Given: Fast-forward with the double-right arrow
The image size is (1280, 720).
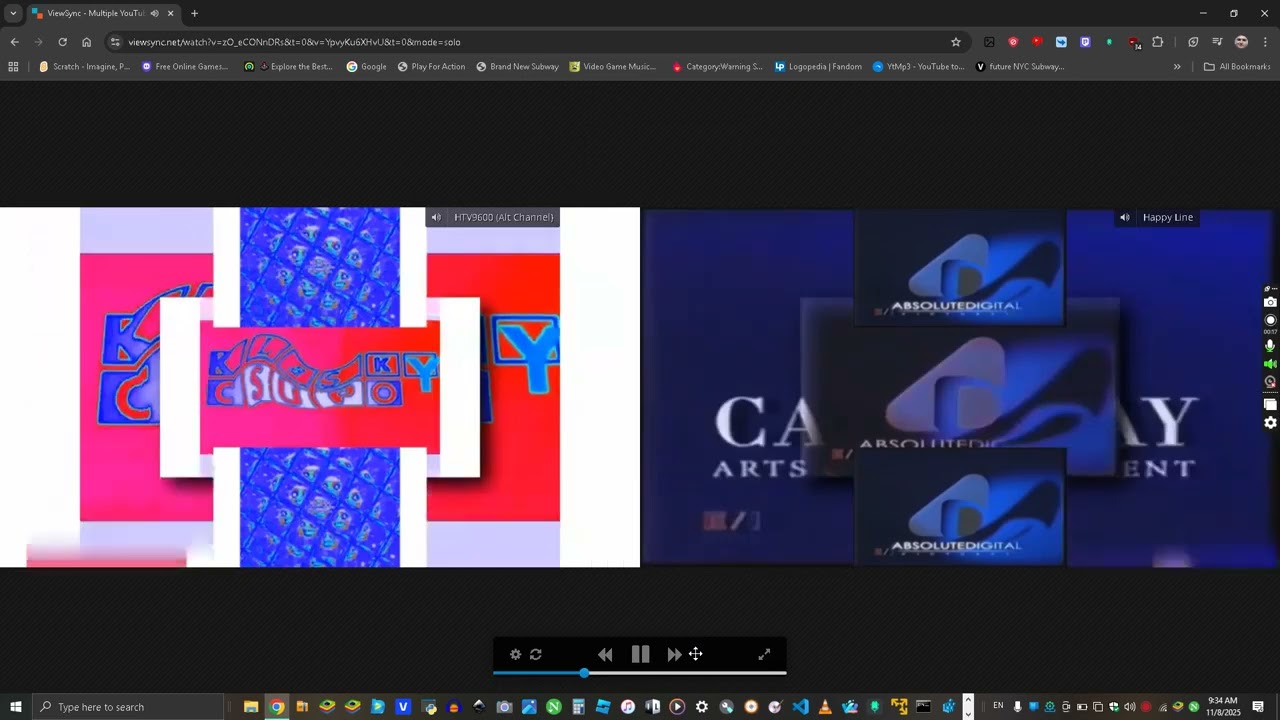Looking at the screenshot, I should 674,654.
